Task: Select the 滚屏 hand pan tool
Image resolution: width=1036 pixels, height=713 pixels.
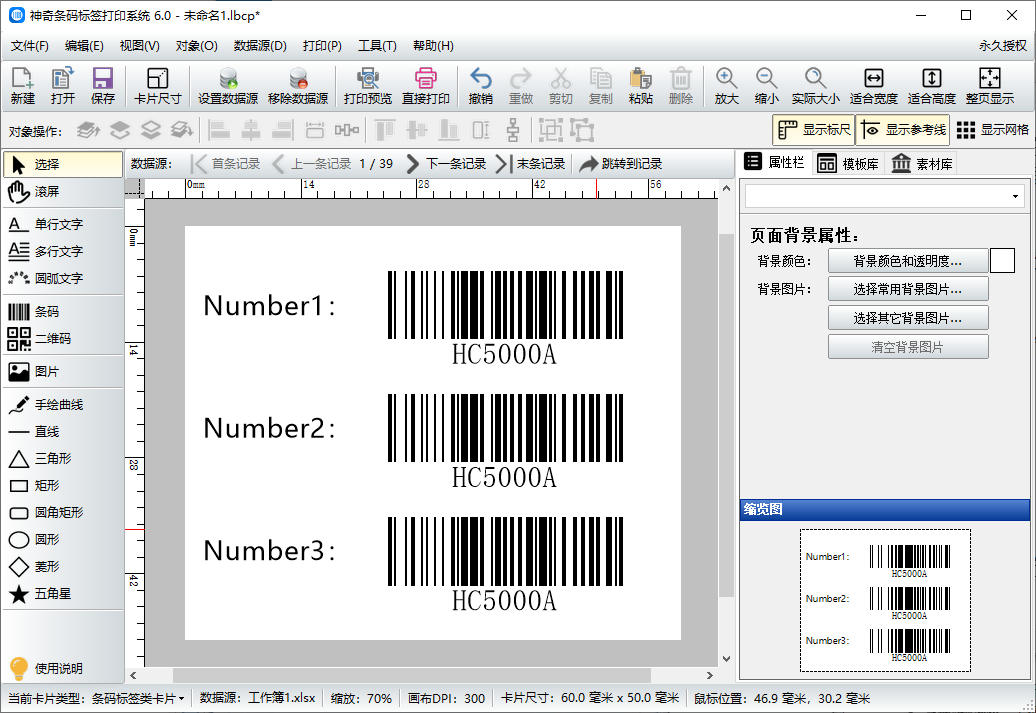Action: (63, 192)
